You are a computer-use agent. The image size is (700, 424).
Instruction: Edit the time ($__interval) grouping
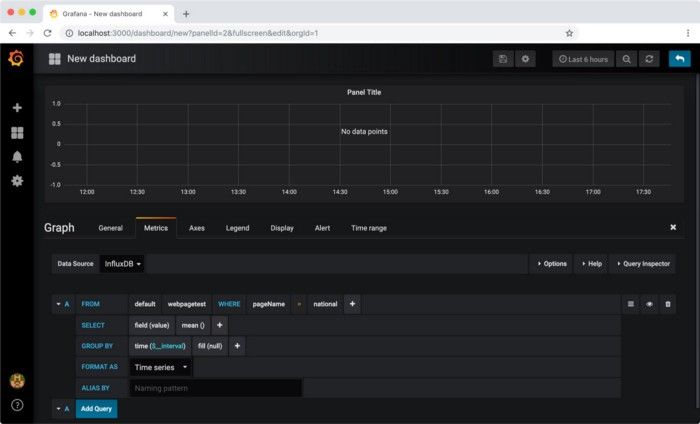pyautogui.click(x=160, y=346)
